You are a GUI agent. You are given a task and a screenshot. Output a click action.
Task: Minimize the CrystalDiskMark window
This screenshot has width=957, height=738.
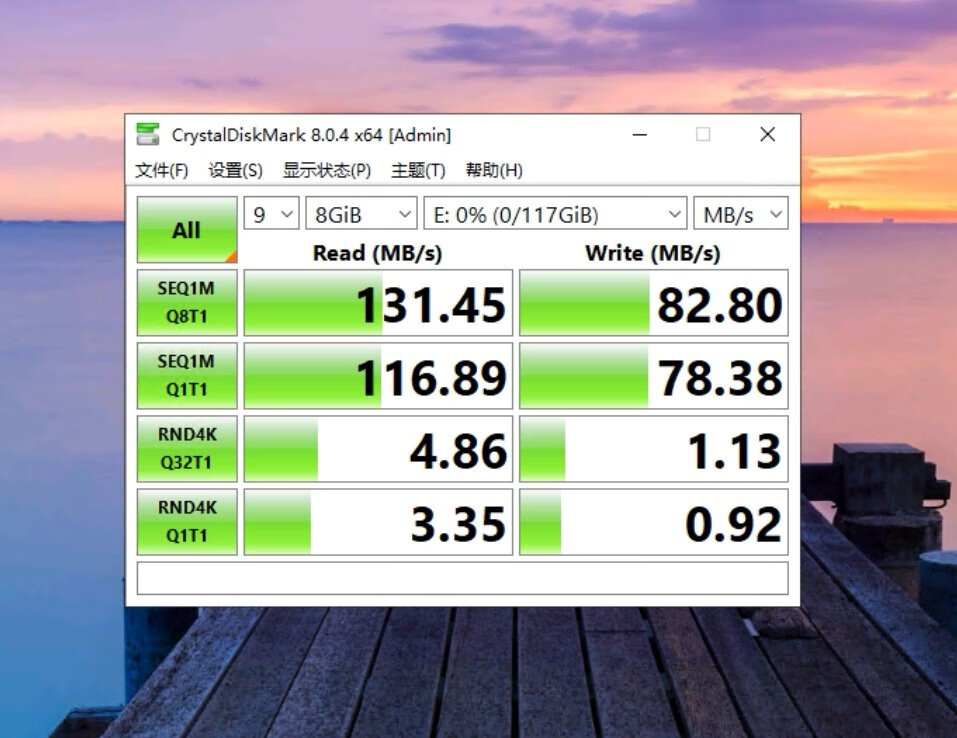(x=640, y=134)
